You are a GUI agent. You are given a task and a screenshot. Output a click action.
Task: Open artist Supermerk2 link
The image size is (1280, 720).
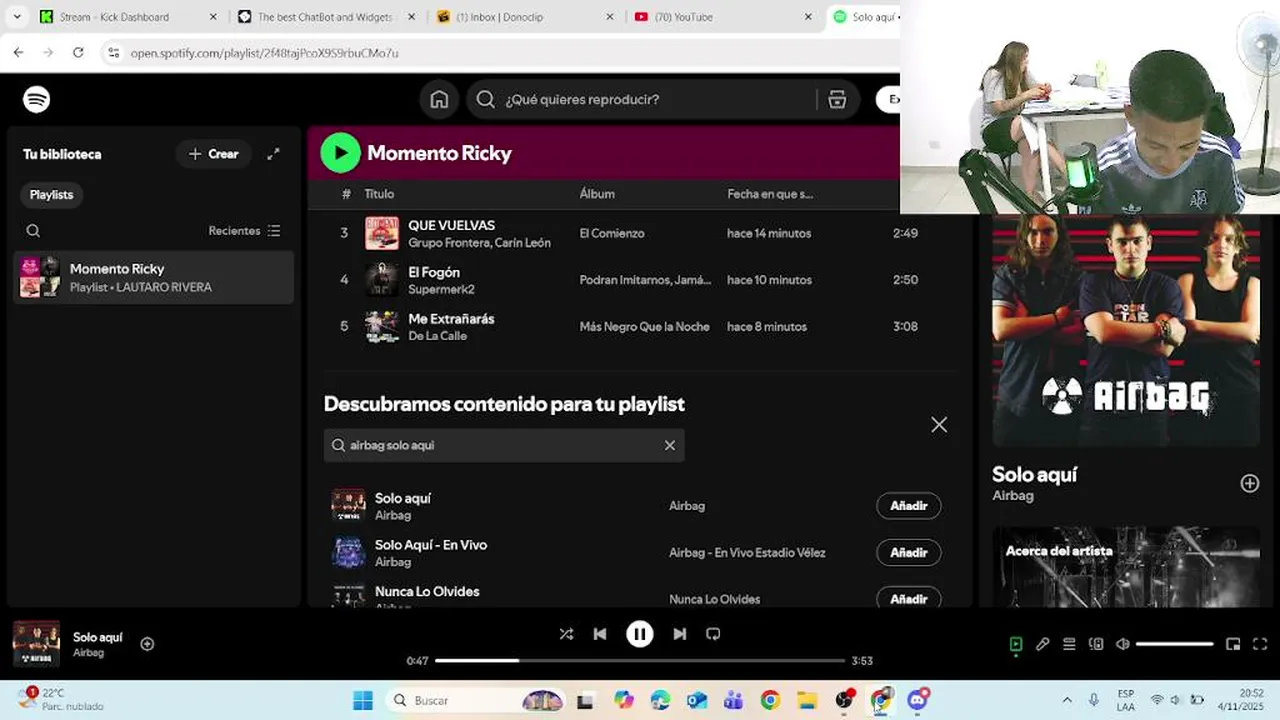[441, 289]
